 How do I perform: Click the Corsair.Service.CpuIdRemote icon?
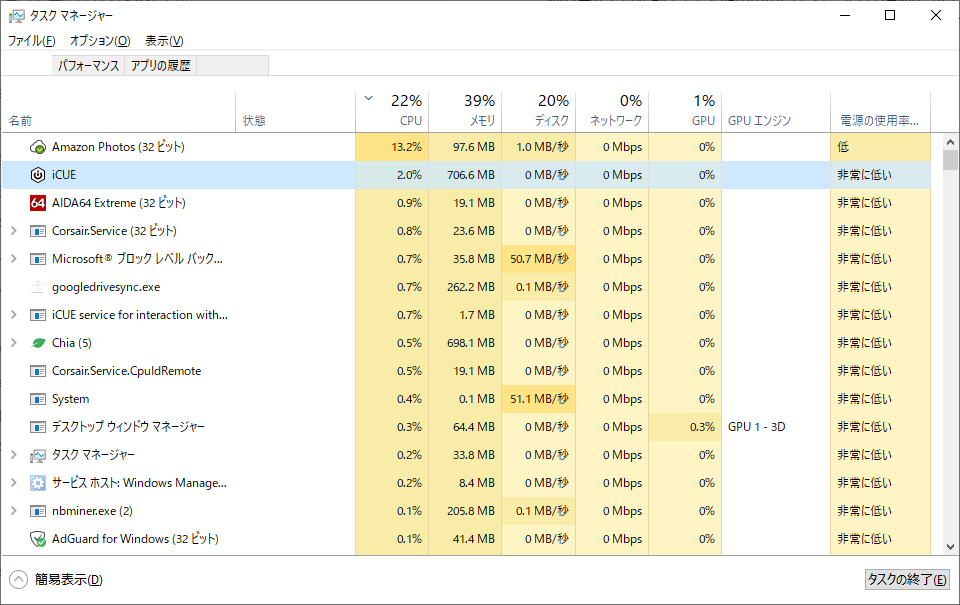(38, 371)
